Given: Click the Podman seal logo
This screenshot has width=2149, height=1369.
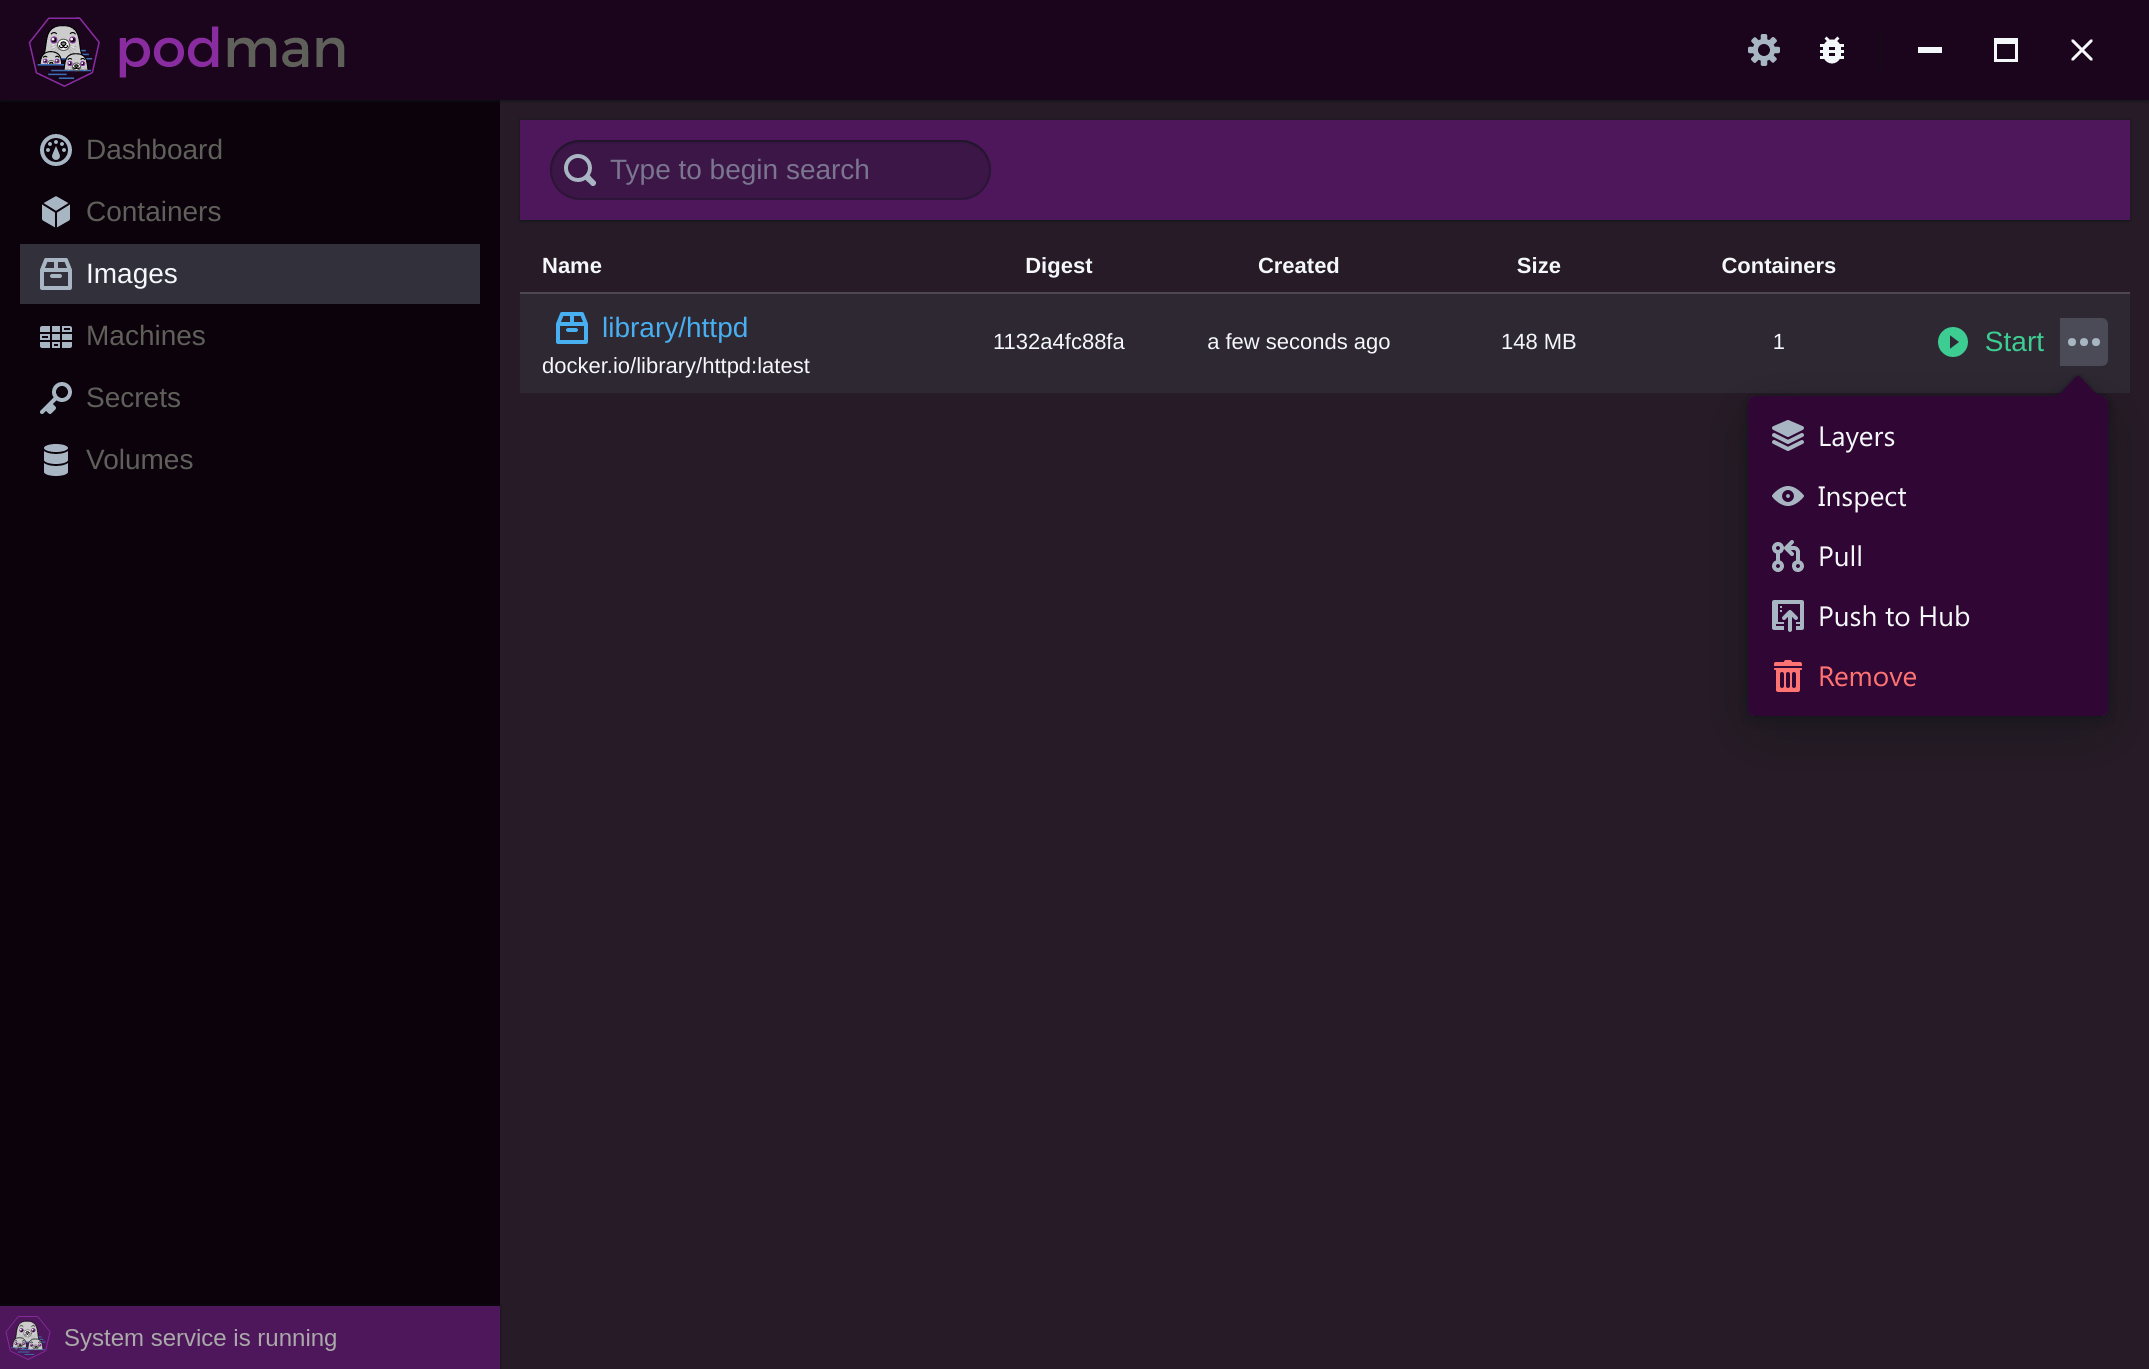Looking at the screenshot, I should (x=65, y=51).
